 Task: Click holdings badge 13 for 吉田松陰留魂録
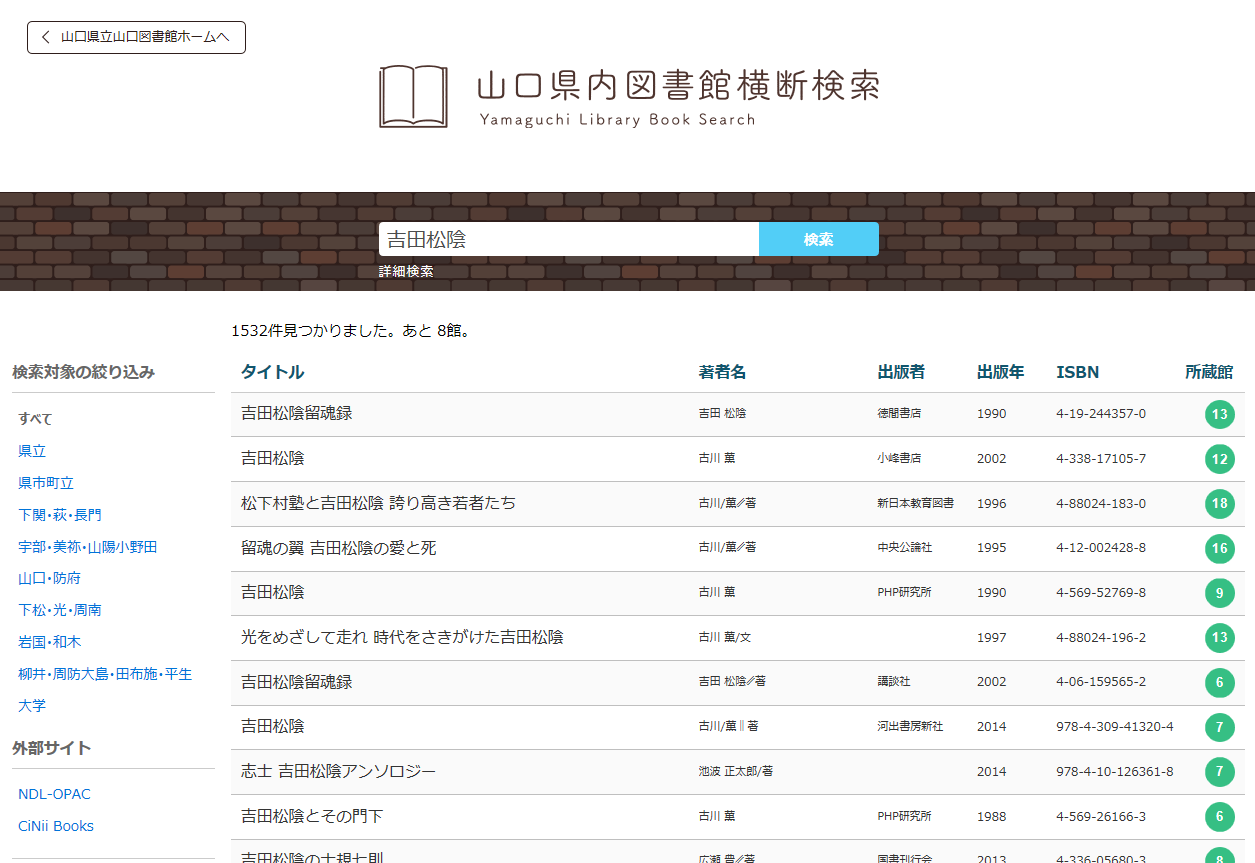click(1220, 414)
